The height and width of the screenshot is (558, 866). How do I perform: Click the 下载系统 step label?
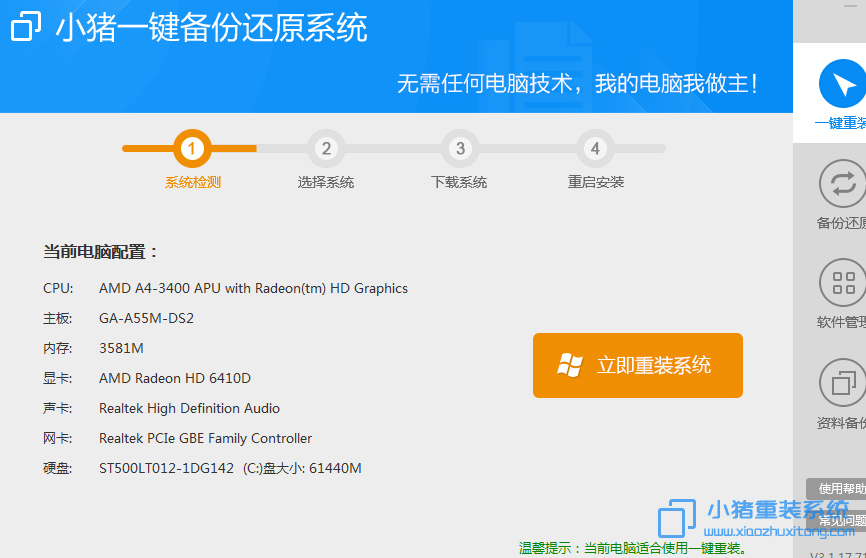point(459,182)
